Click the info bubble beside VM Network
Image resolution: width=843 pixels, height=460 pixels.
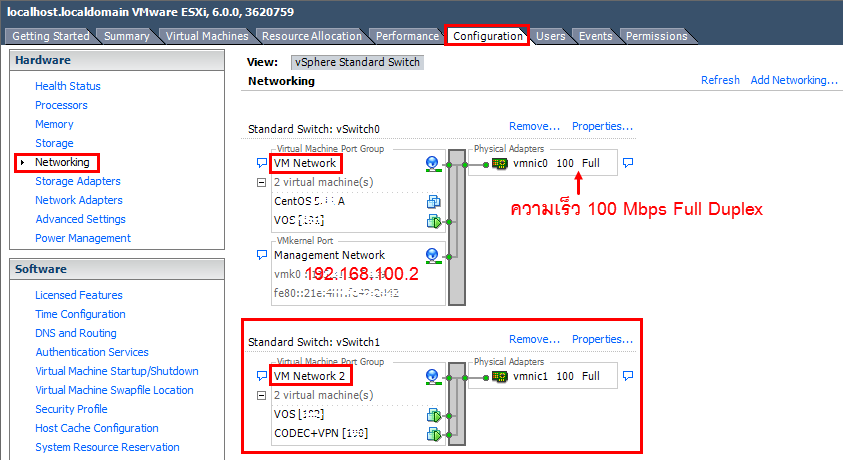coord(262,162)
